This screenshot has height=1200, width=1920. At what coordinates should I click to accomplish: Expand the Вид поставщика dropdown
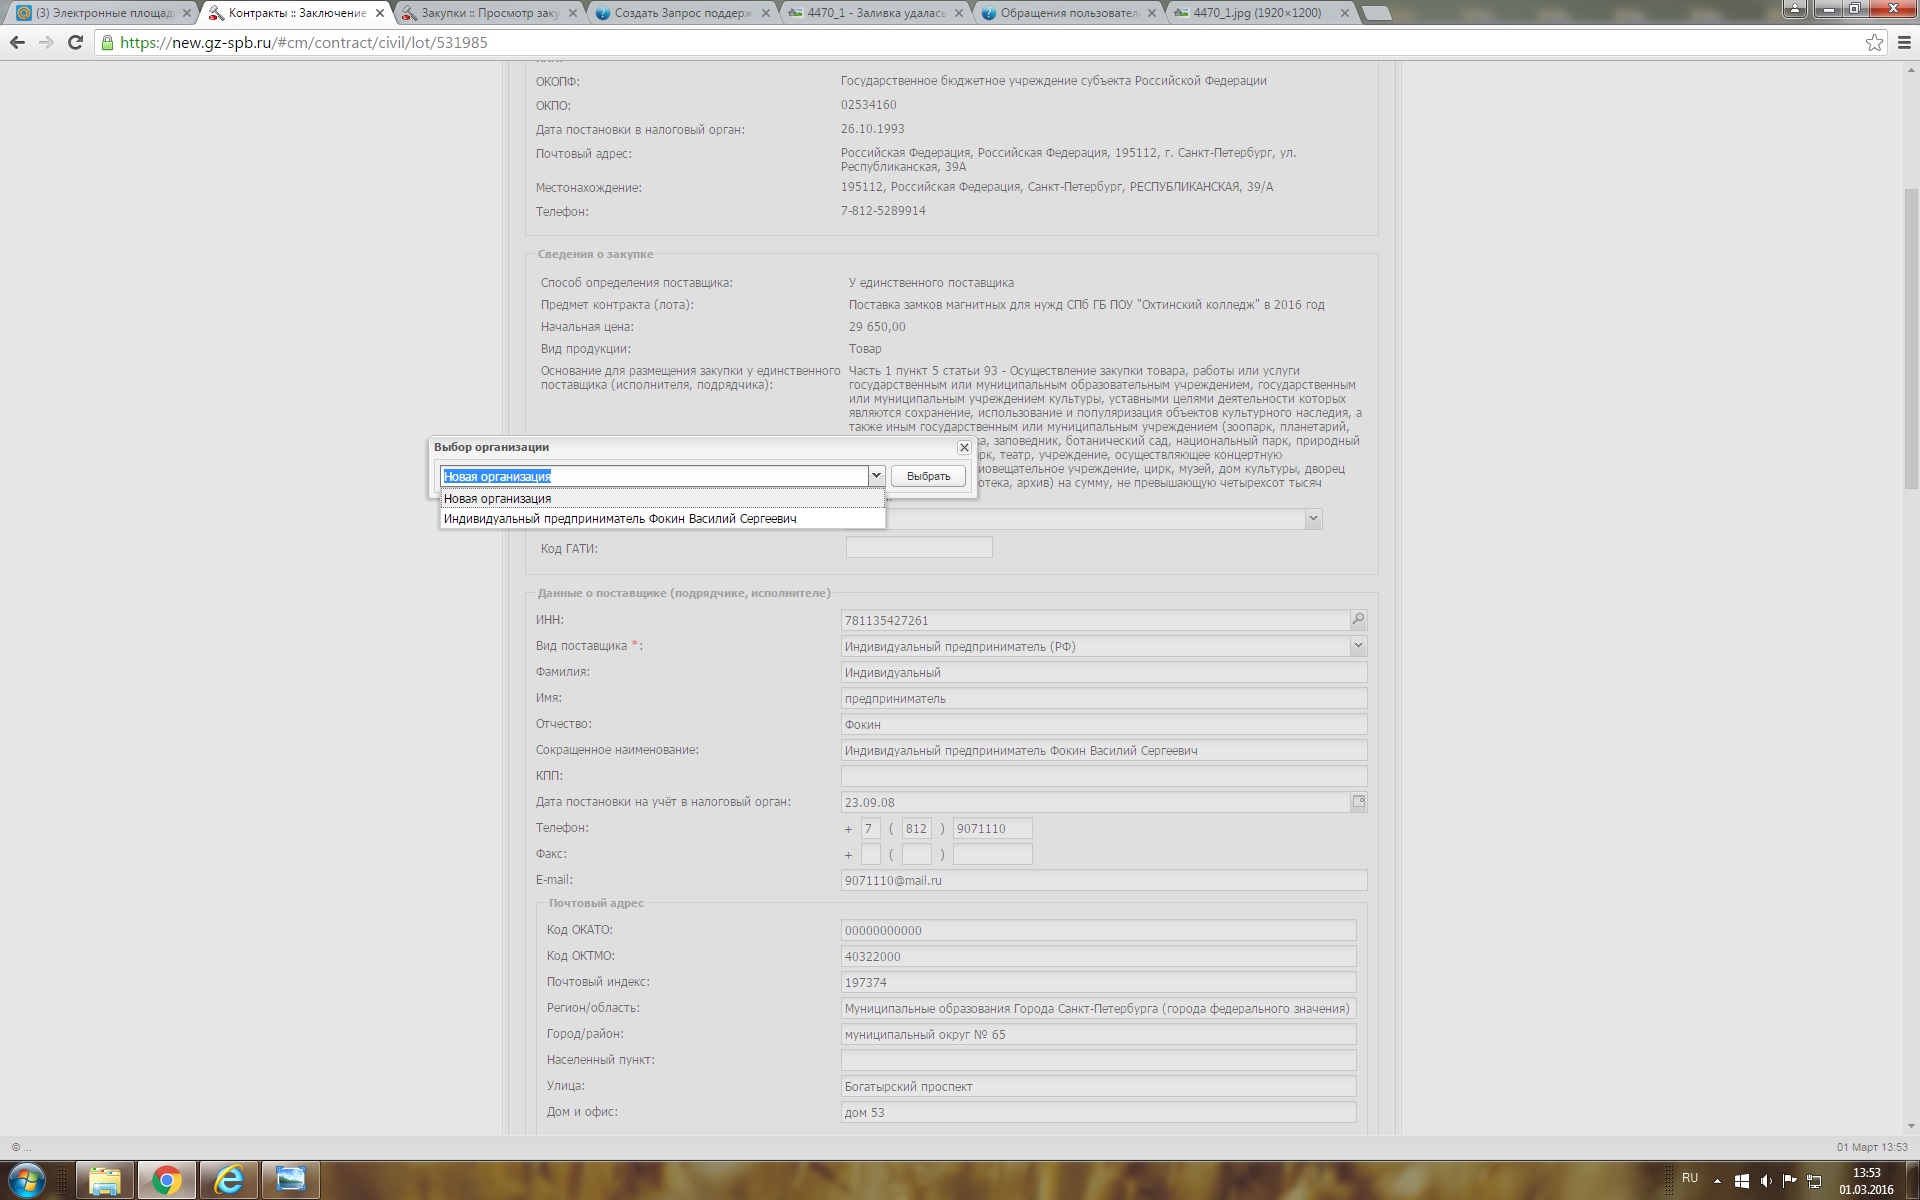[x=1357, y=646]
